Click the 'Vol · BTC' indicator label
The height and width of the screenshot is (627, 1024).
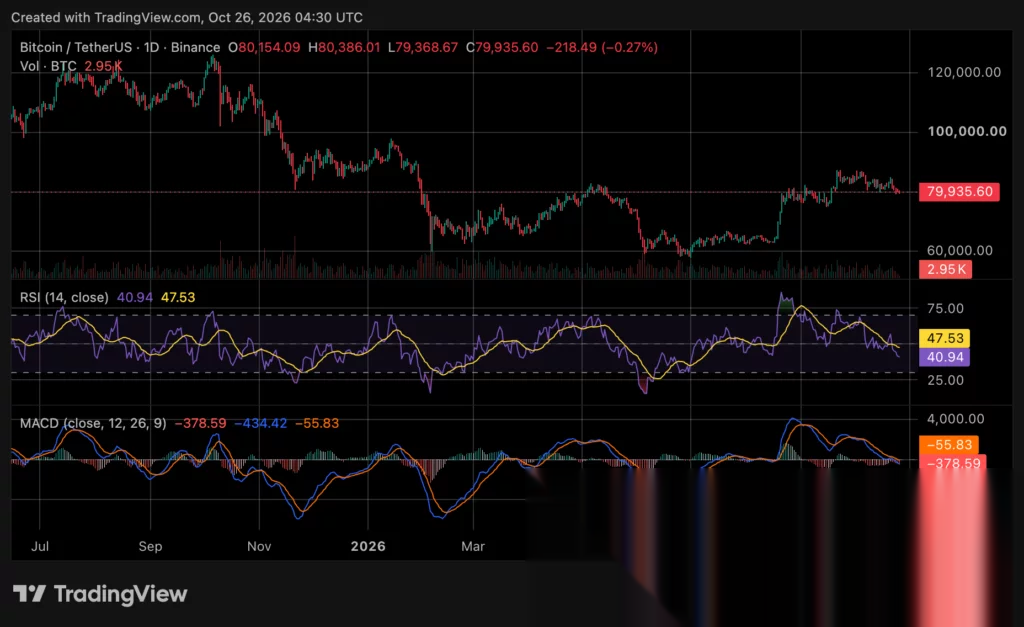tap(48, 66)
